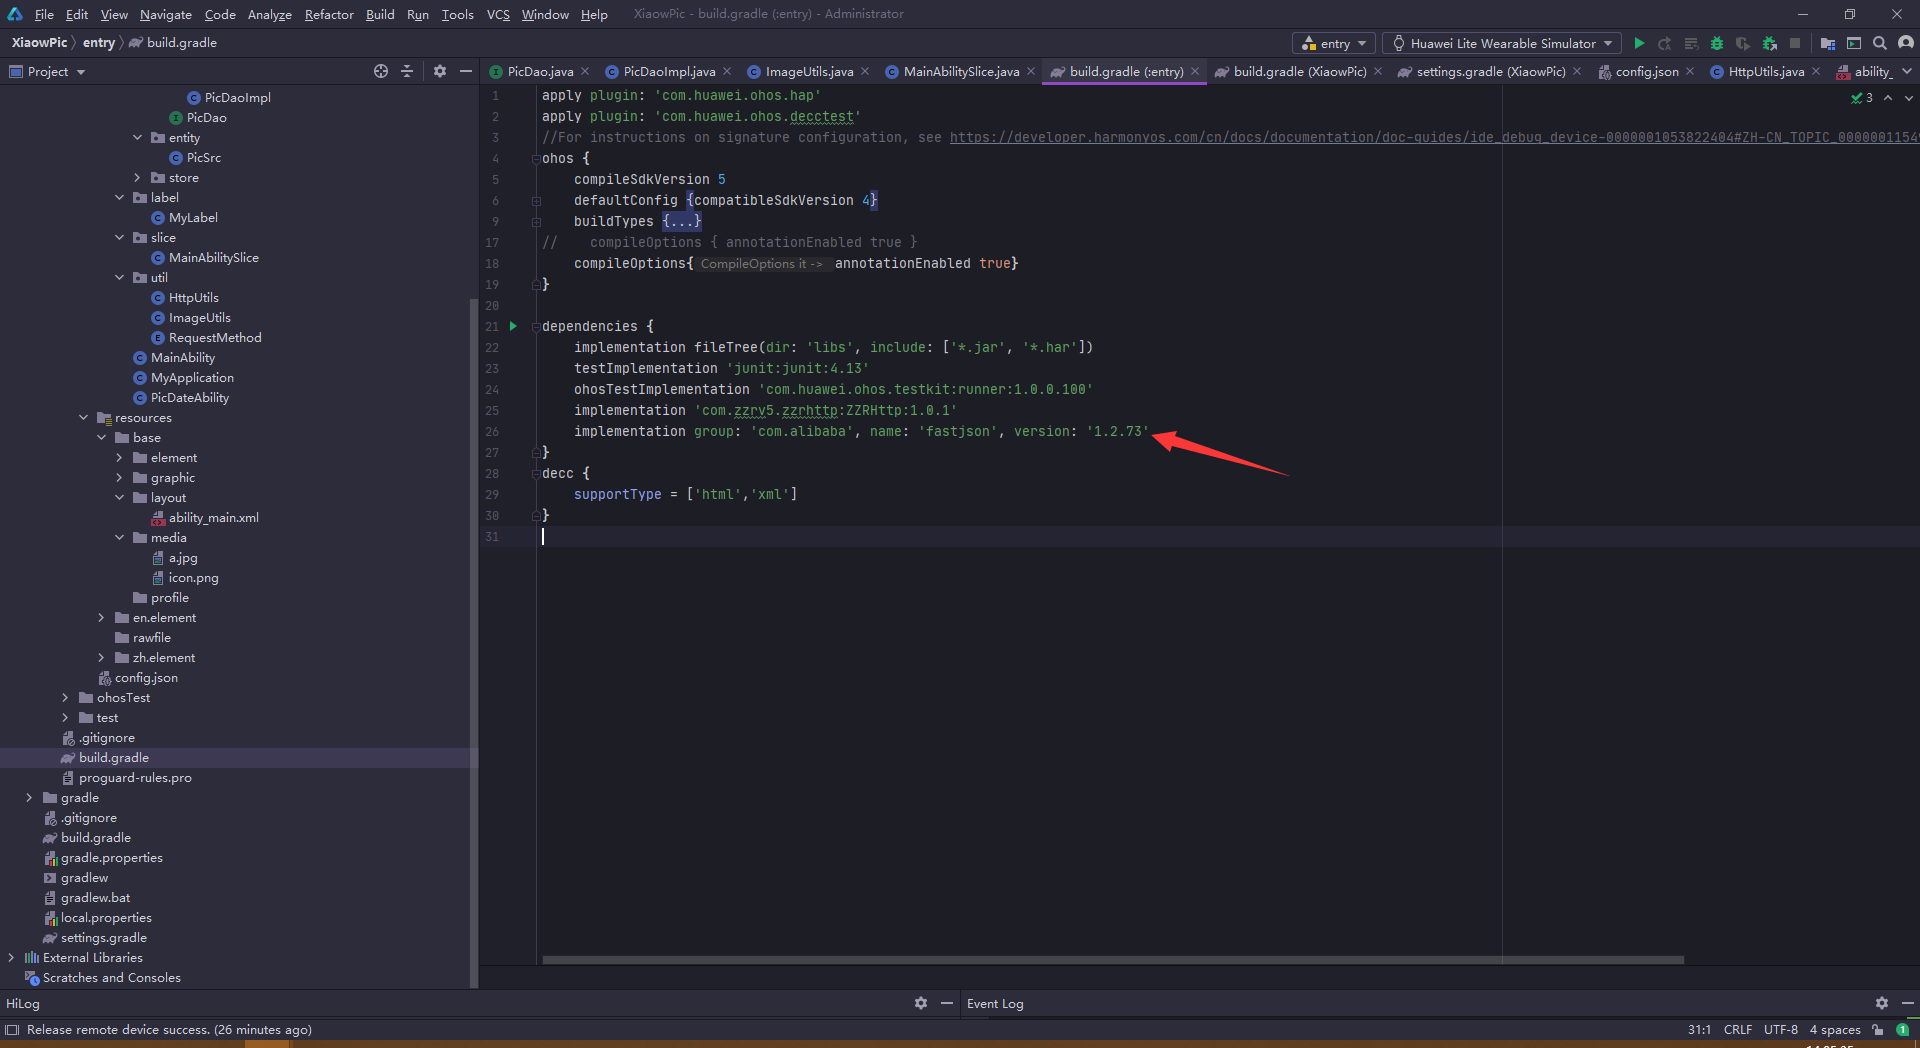Expand folded buildTypes block marker
Viewport: 1920px width, 1048px height.
point(536,222)
